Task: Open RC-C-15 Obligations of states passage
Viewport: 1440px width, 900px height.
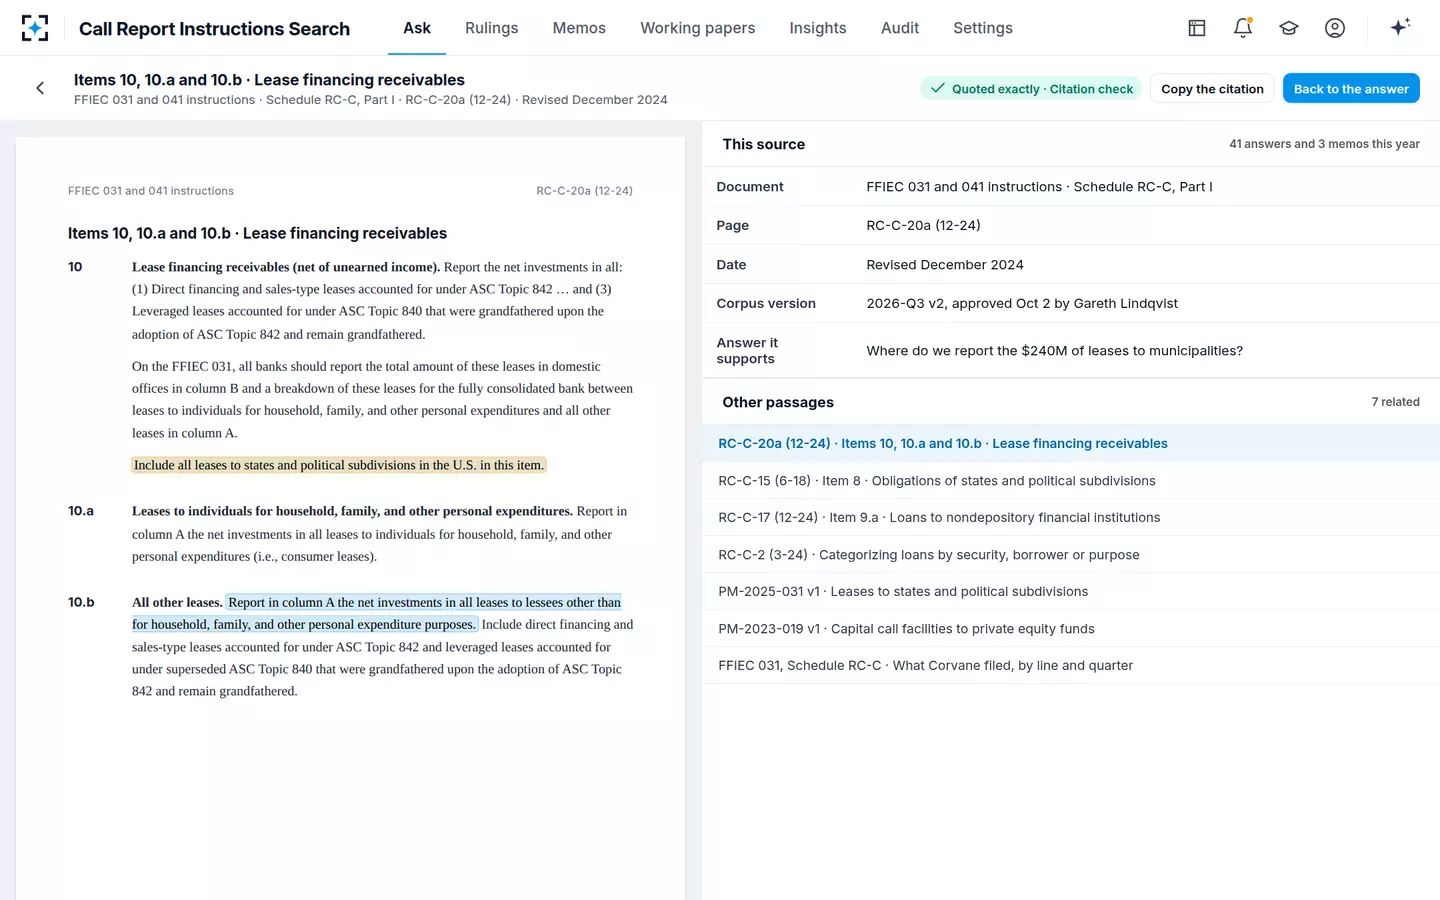Action: (x=1071, y=481)
